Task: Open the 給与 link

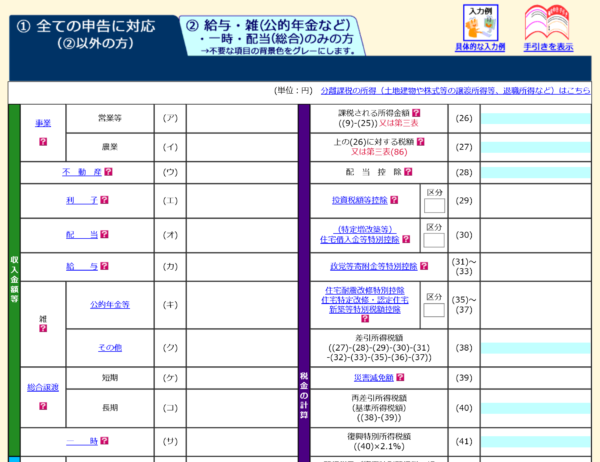Action: [x=82, y=266]
